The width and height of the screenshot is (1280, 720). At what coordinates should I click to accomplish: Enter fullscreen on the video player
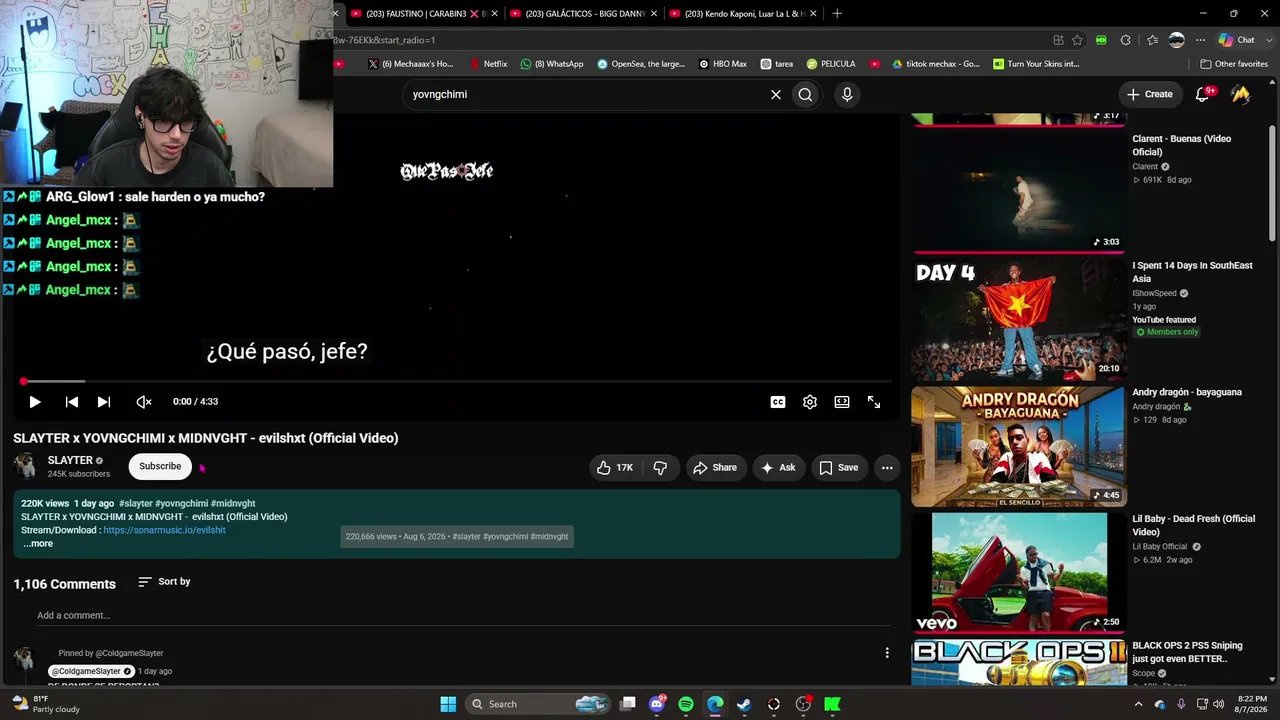[874, 402]
